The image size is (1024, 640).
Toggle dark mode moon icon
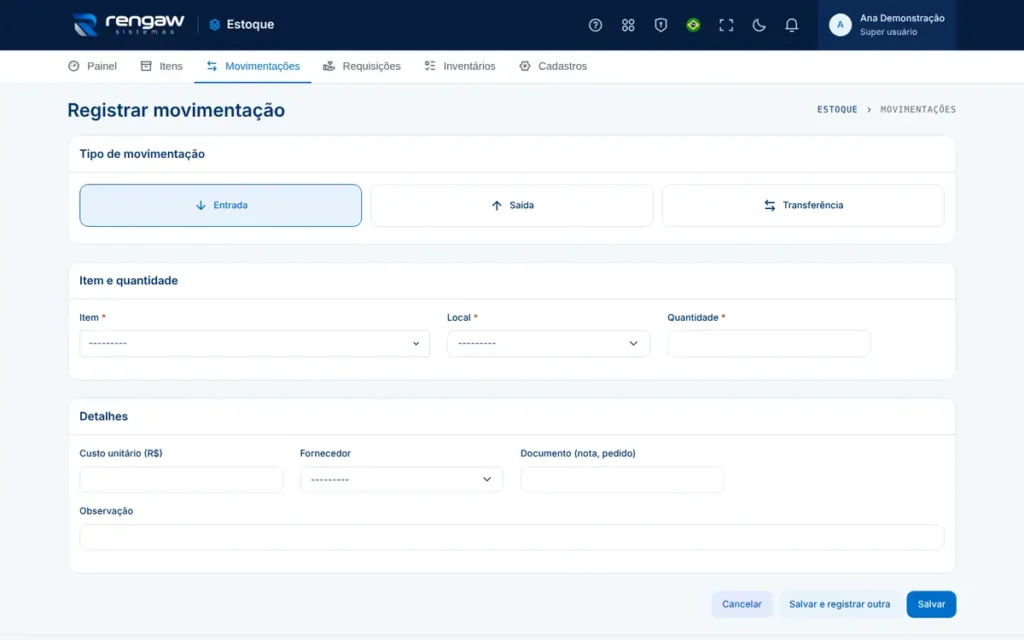(x=758, y=25)
